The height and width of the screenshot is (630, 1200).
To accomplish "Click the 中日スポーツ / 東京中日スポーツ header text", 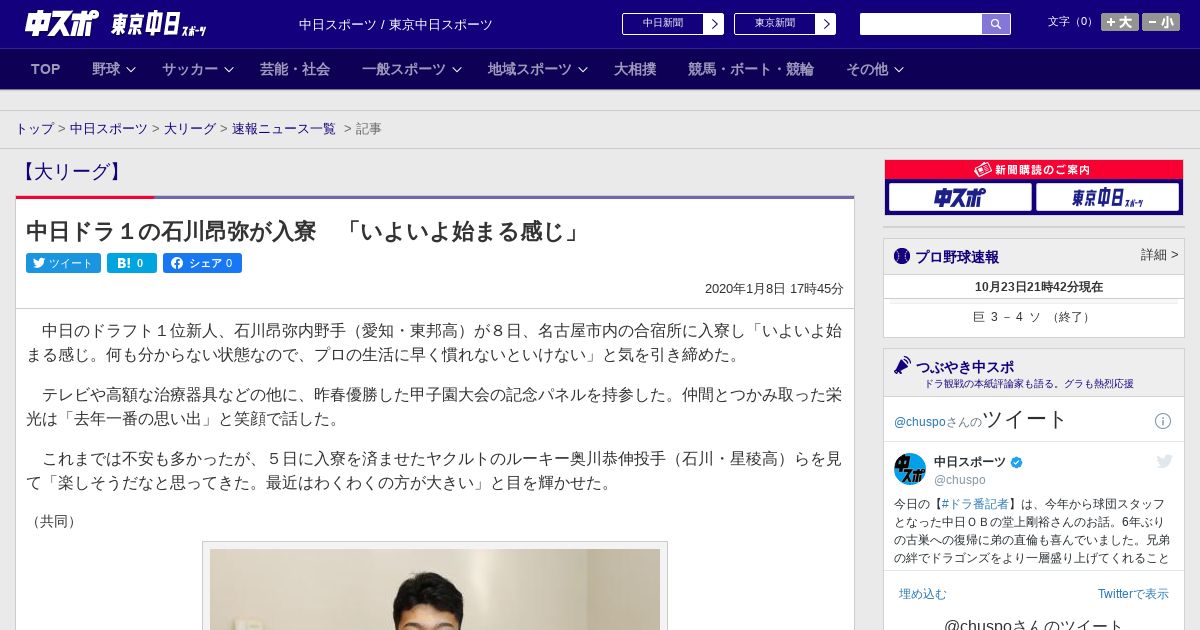I will coord(396,25).
